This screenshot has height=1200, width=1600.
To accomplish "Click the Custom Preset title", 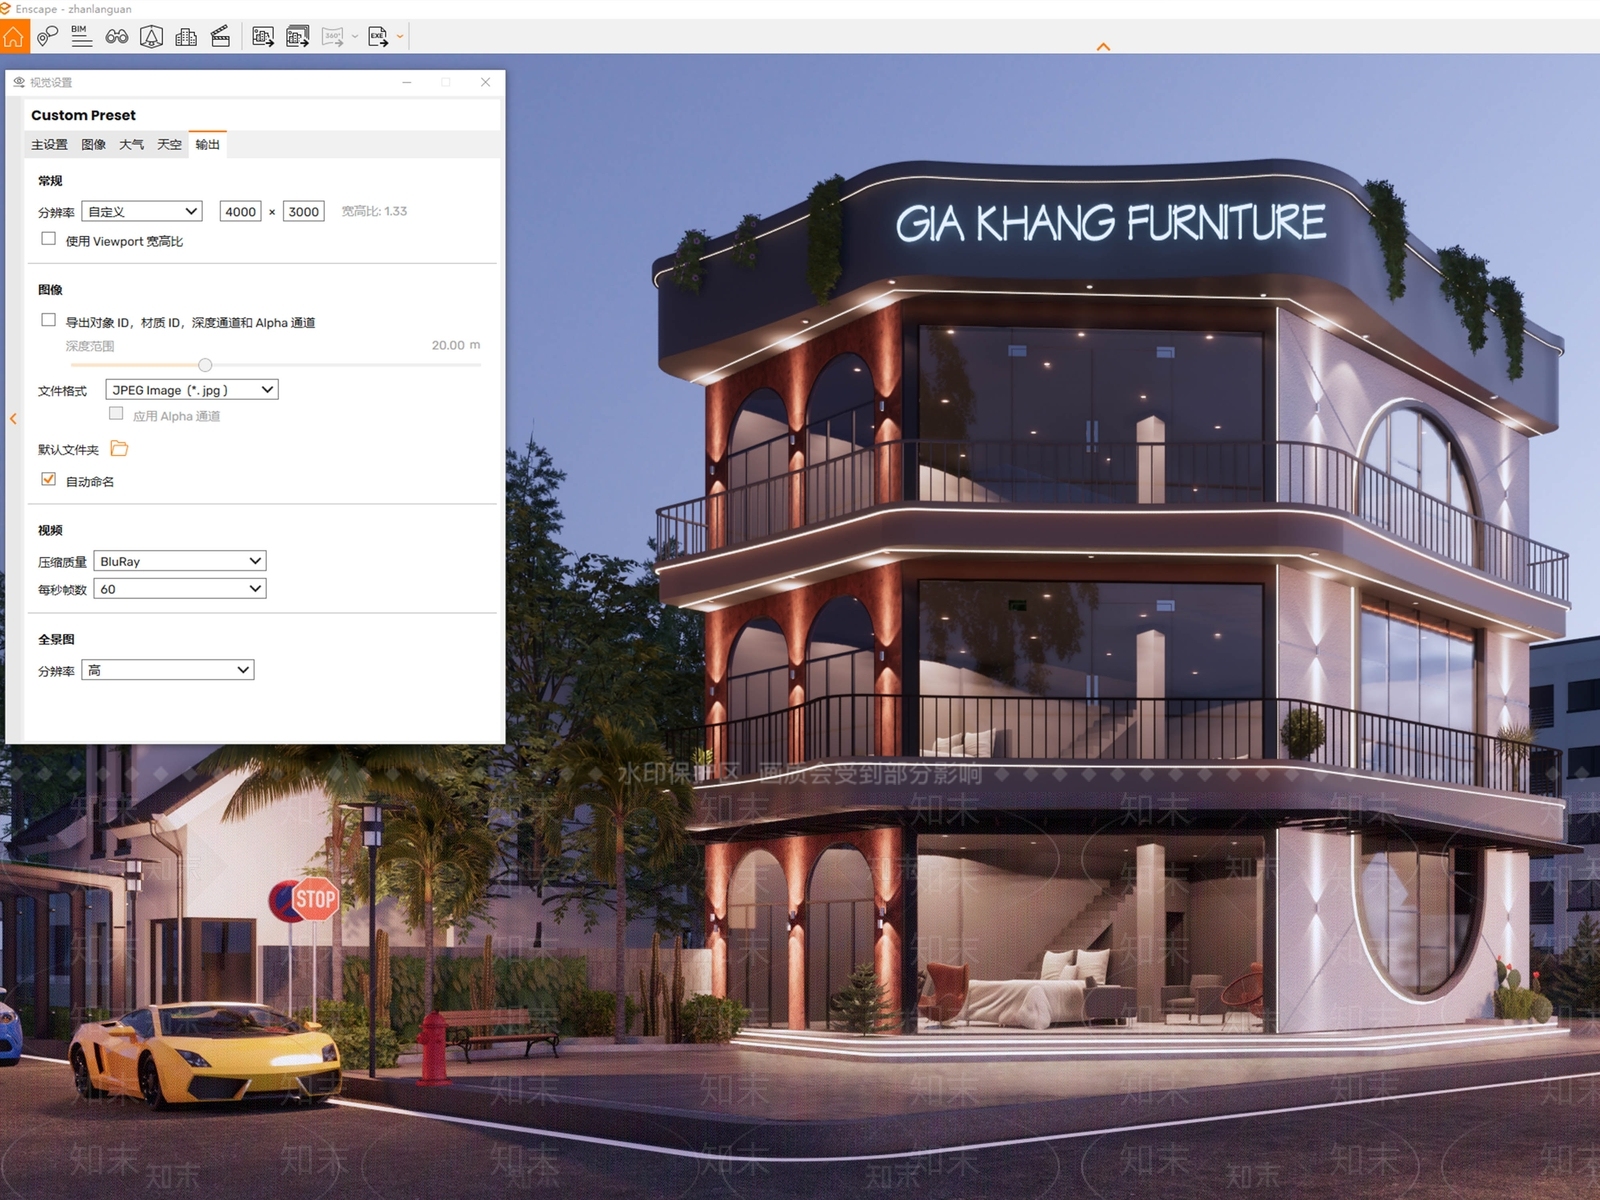I will pos(83,115).
